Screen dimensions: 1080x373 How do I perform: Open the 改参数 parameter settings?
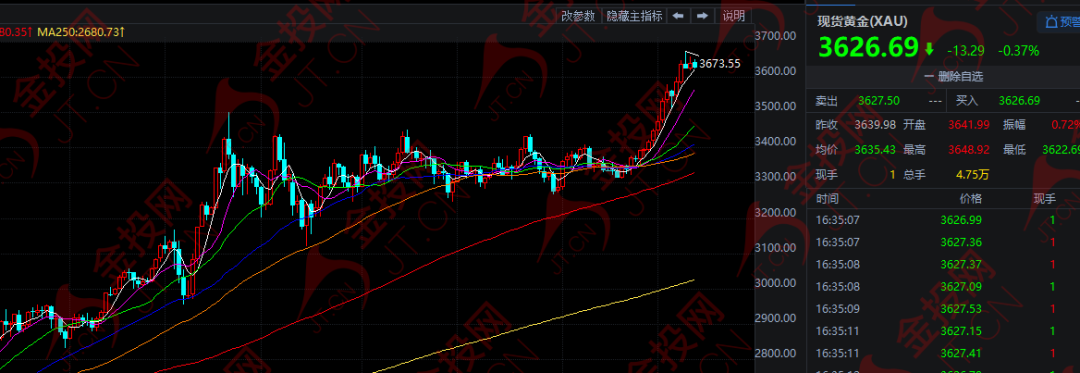point(578,16)
